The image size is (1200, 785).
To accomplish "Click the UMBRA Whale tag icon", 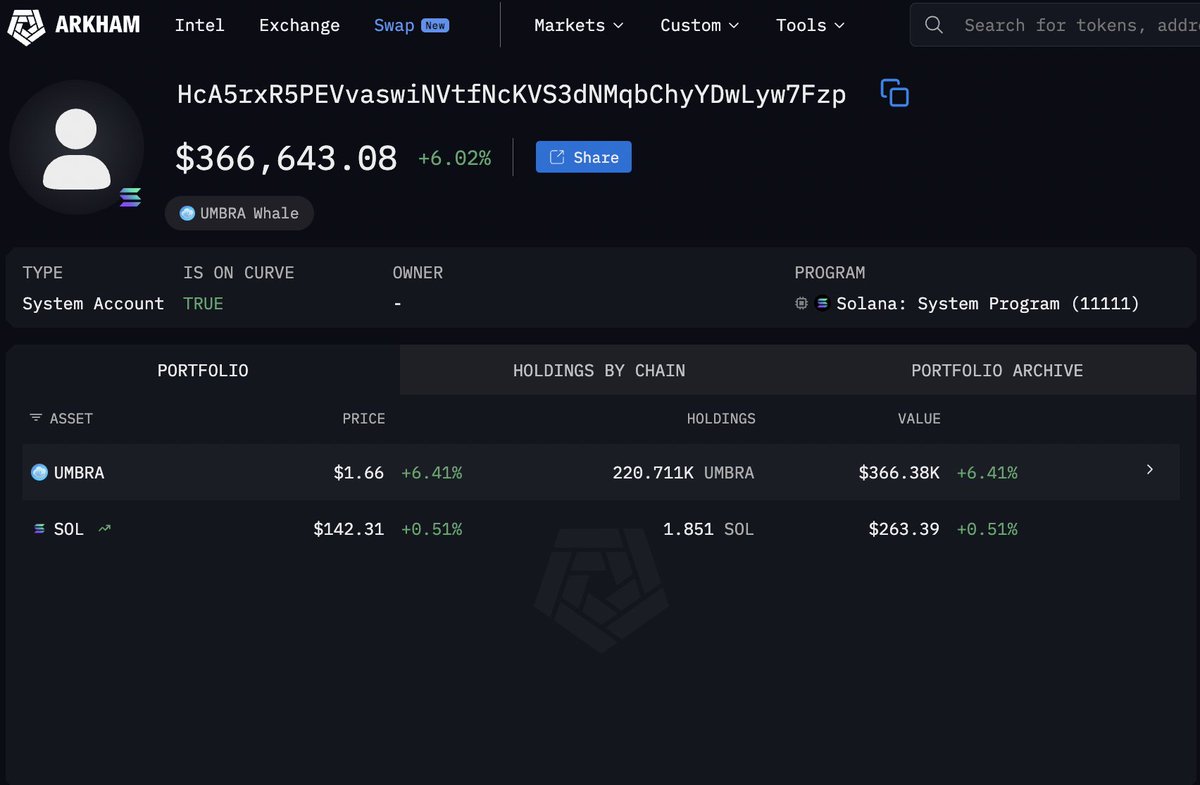I will (187, 213).
